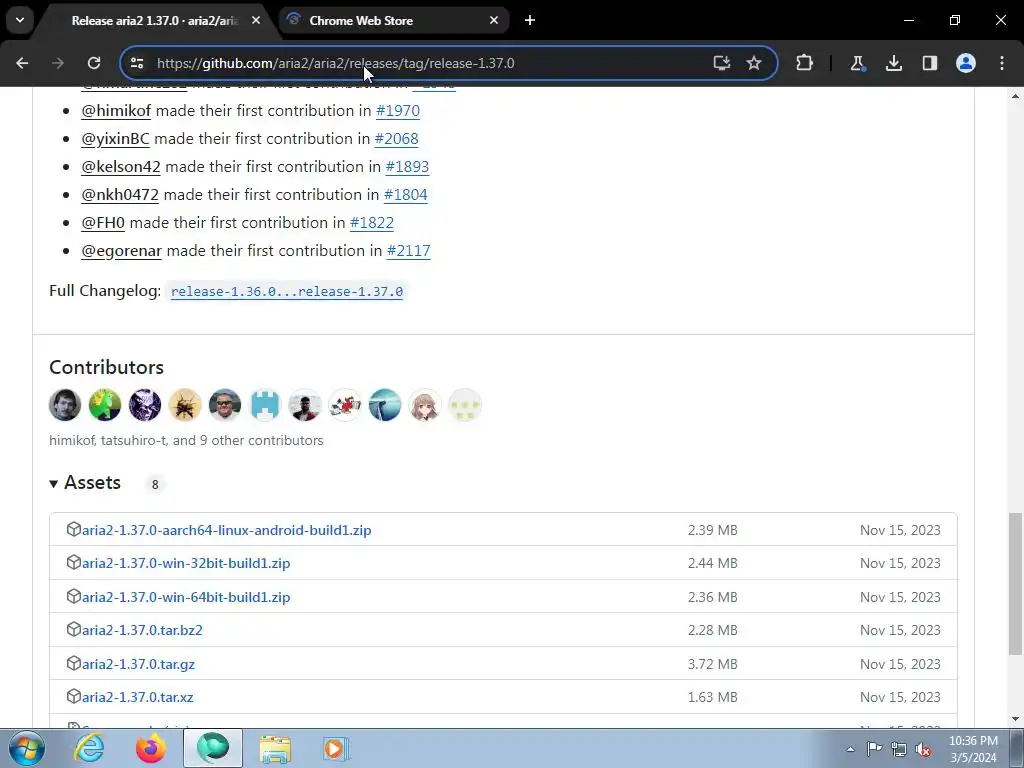Open pull request #1804 link
1024x768 pixels.
406,195
